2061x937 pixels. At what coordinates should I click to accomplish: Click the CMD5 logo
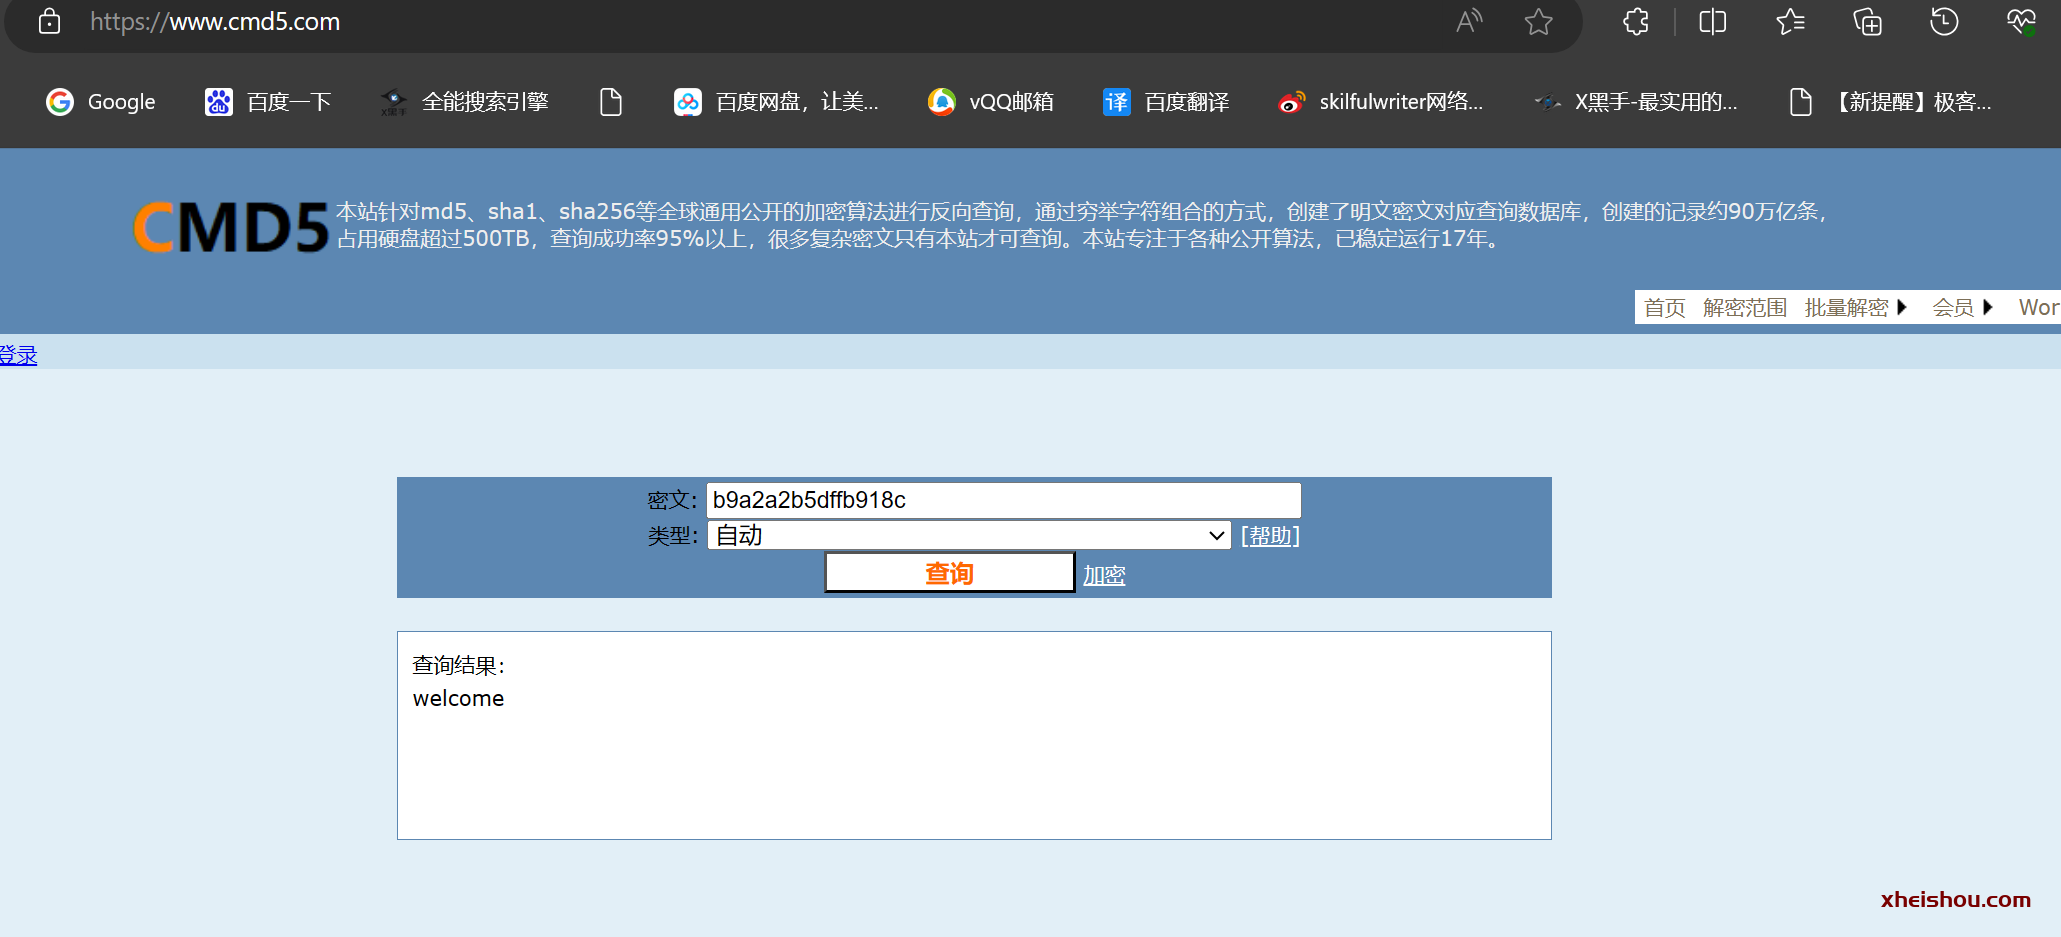231,227
